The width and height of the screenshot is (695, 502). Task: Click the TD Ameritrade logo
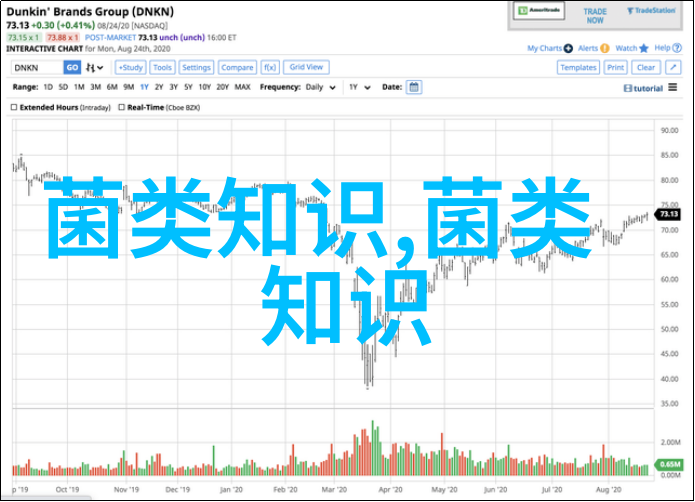point(539,11)
